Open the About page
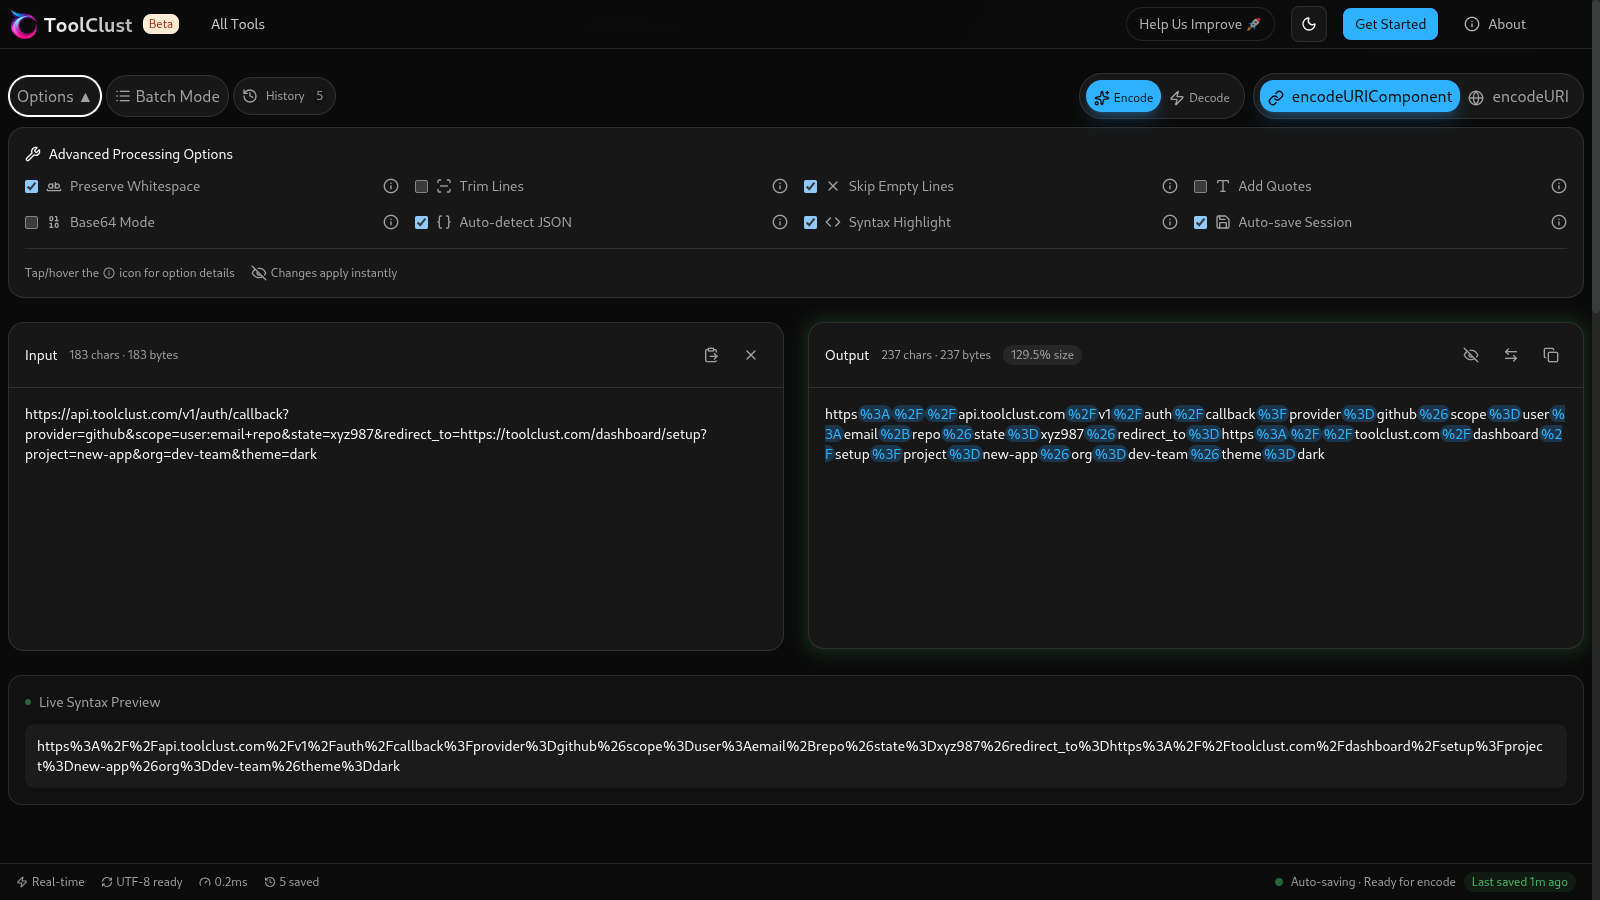Image resolution: width=1600 pixels, height=900 pixels. tap(1495, 24)
